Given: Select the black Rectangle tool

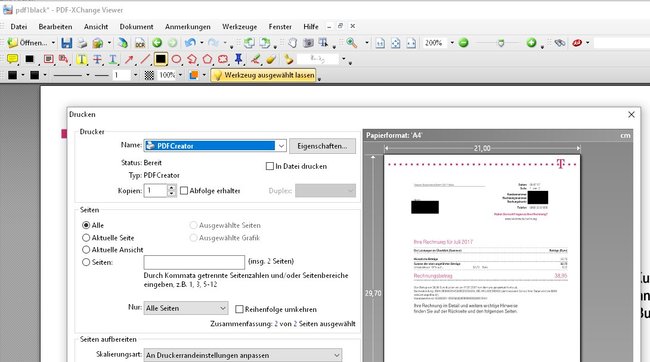Looking at the screenshot, I should coord(160,59).
